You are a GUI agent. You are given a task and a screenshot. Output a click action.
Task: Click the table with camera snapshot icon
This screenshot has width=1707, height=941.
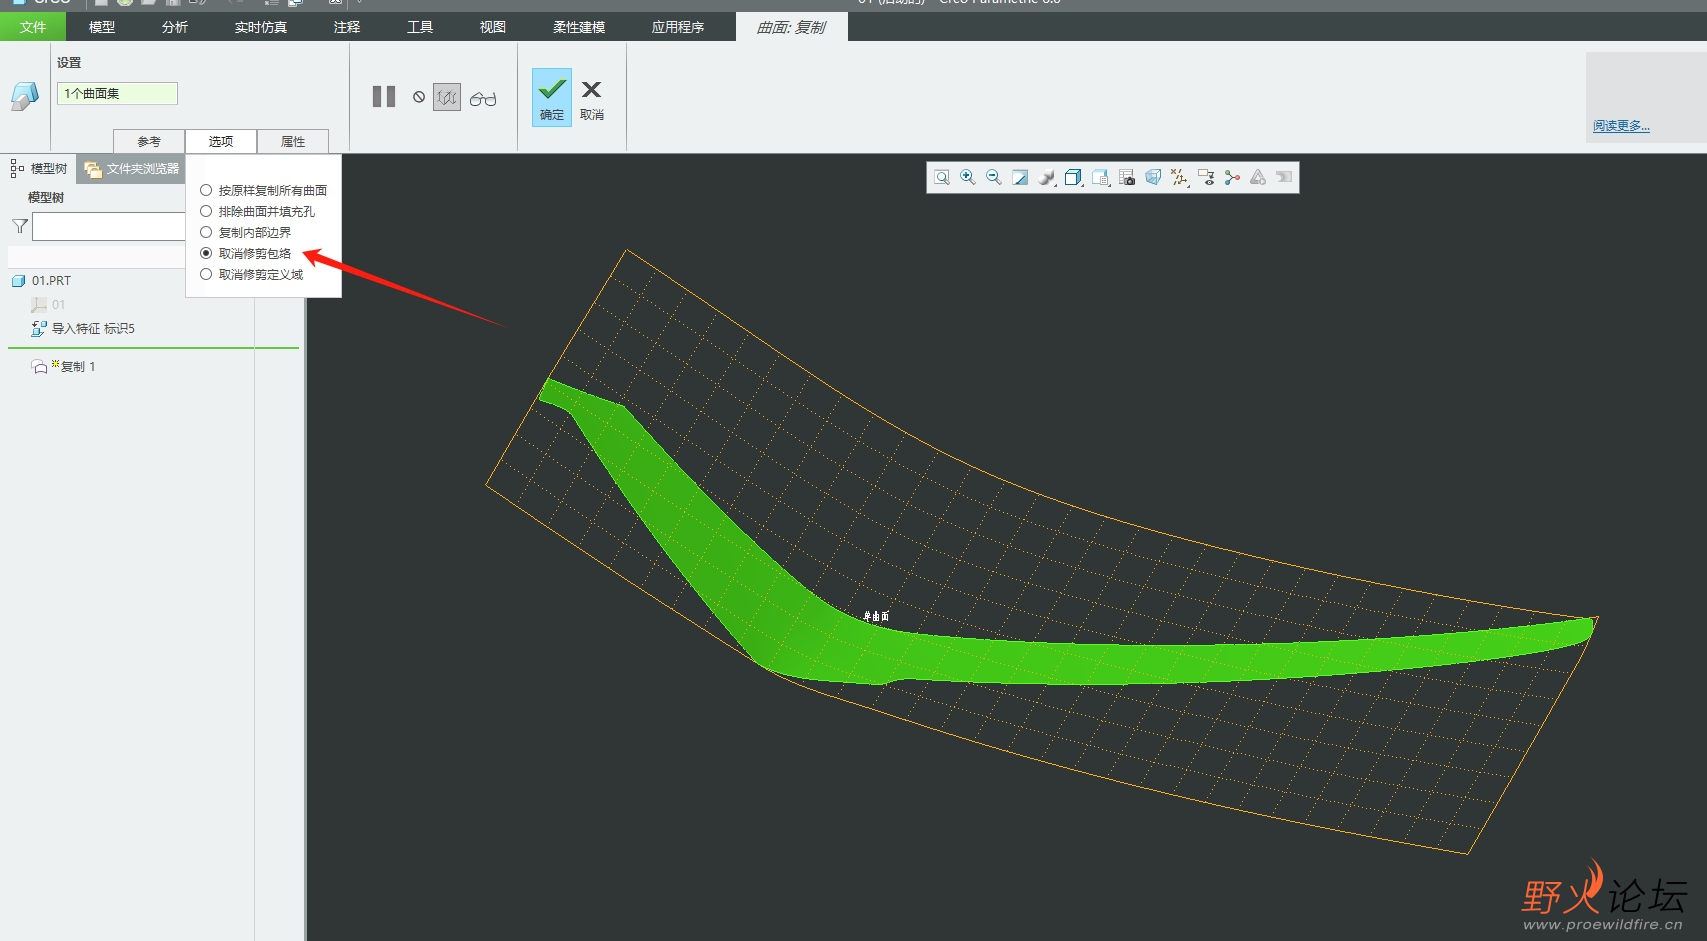(x=1127, y=178)
